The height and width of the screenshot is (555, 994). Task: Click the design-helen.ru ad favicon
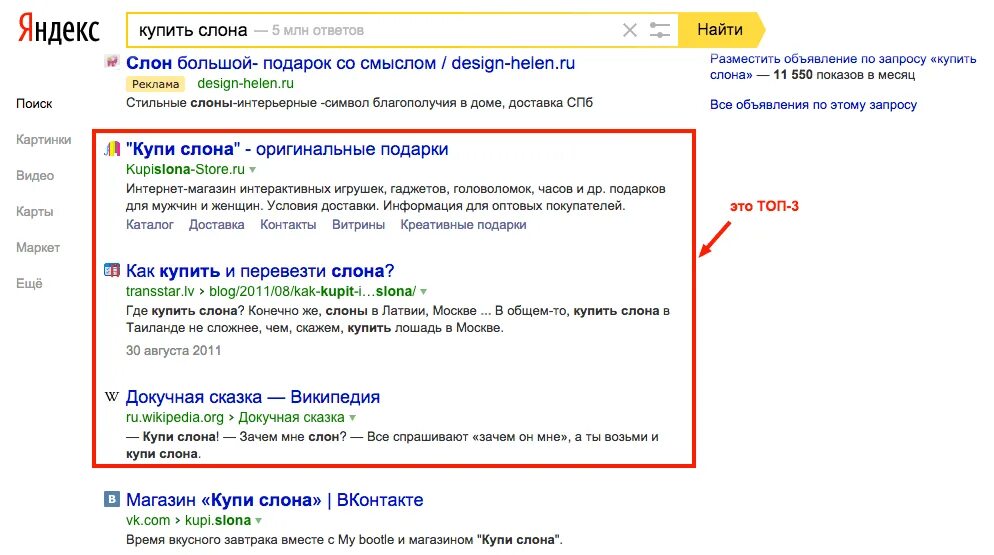pyautogui.click(x=112, y=62)
